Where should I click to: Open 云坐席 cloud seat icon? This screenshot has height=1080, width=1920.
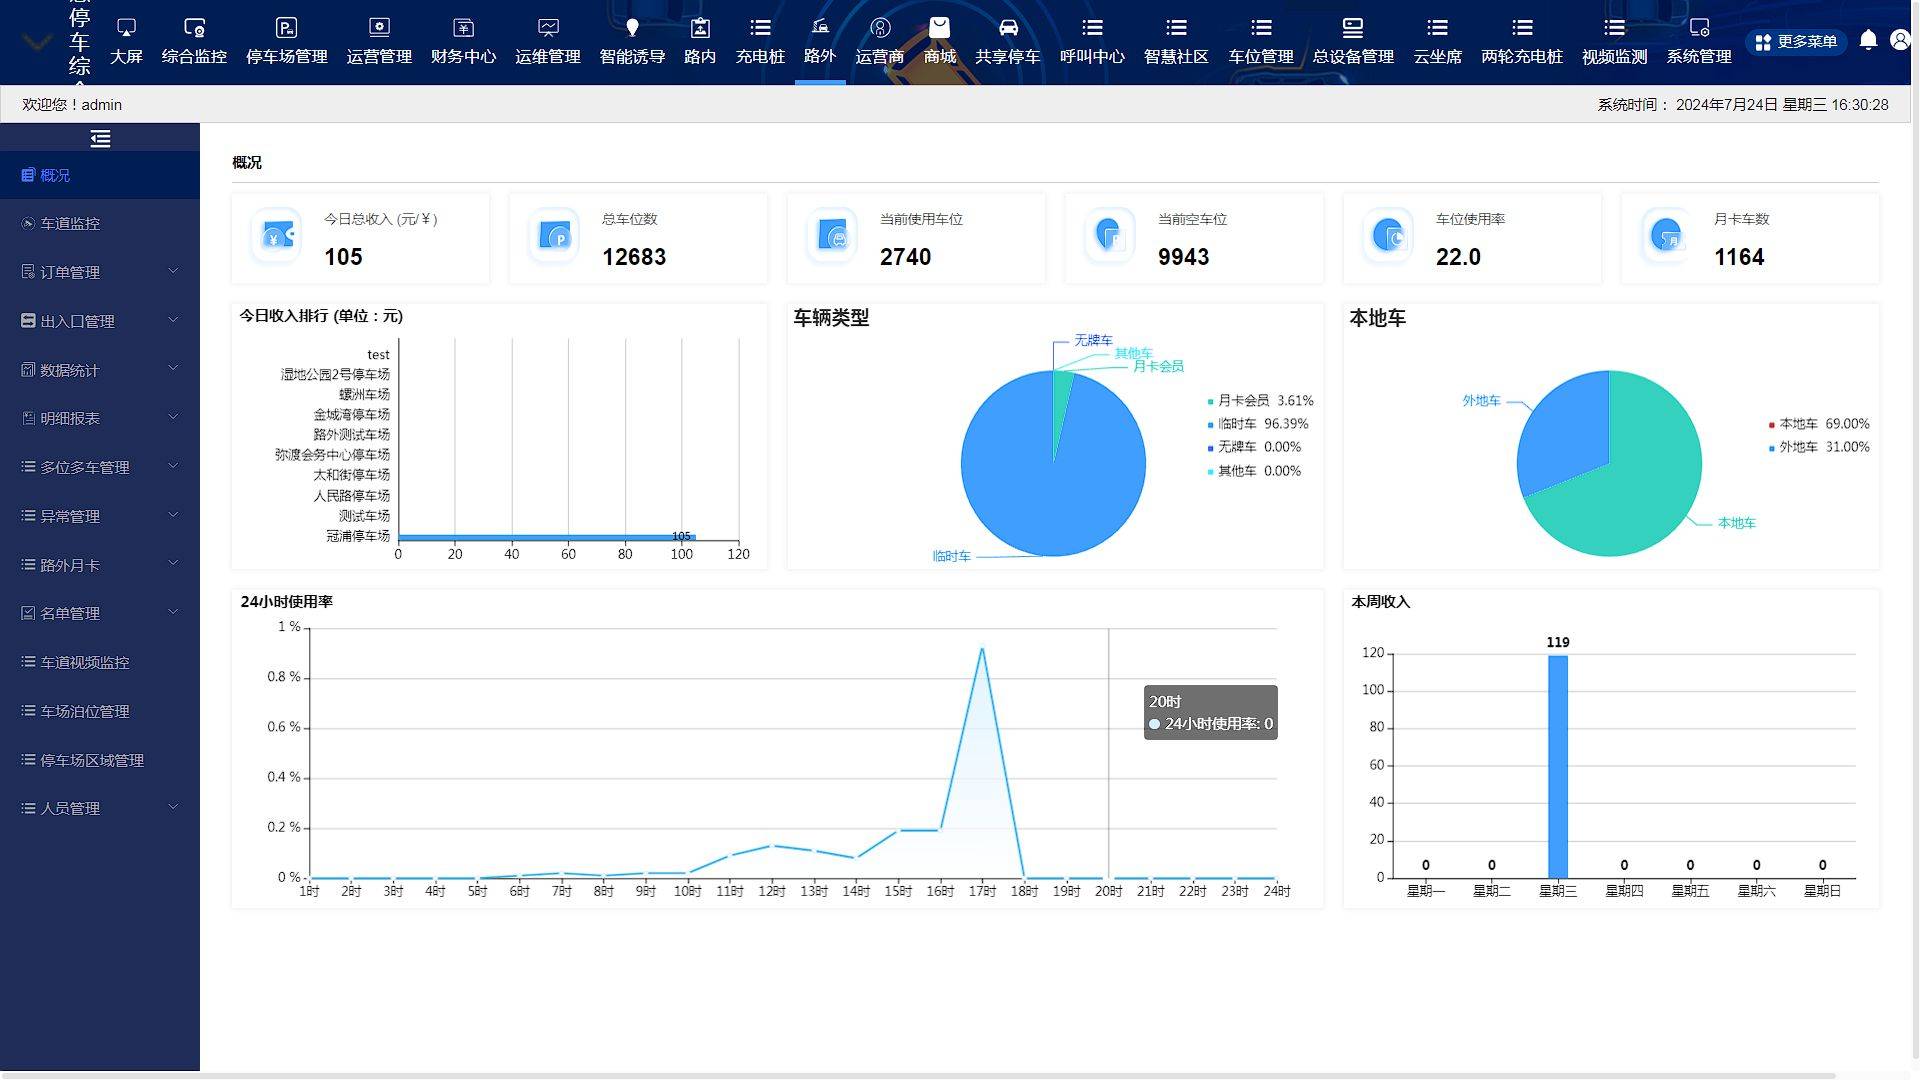coord(1437,28)
